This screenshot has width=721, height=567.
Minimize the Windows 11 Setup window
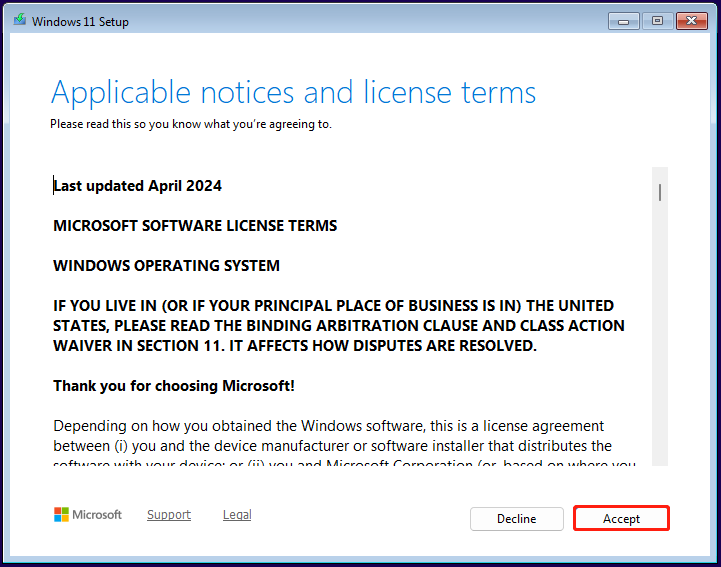pos(623,21)
